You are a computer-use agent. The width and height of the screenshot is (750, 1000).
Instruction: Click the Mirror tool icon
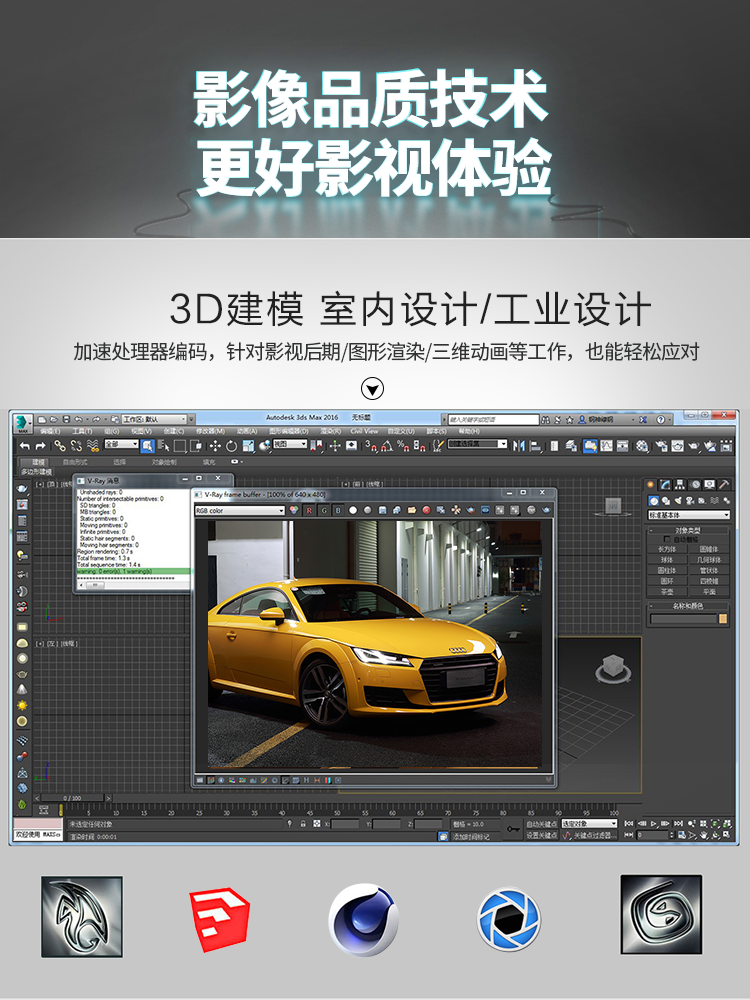[x=518, y=446]
